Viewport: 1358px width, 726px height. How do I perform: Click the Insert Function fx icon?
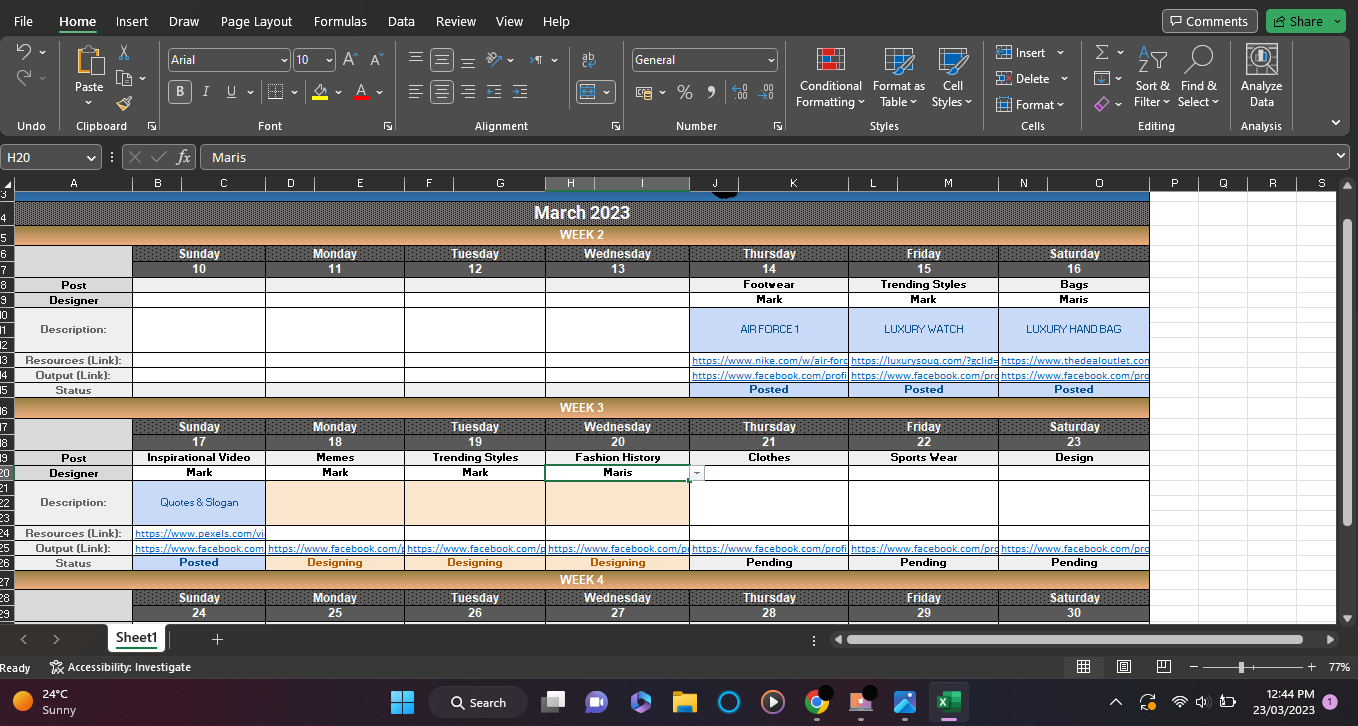pyautogui.click(x=183, y=157)
